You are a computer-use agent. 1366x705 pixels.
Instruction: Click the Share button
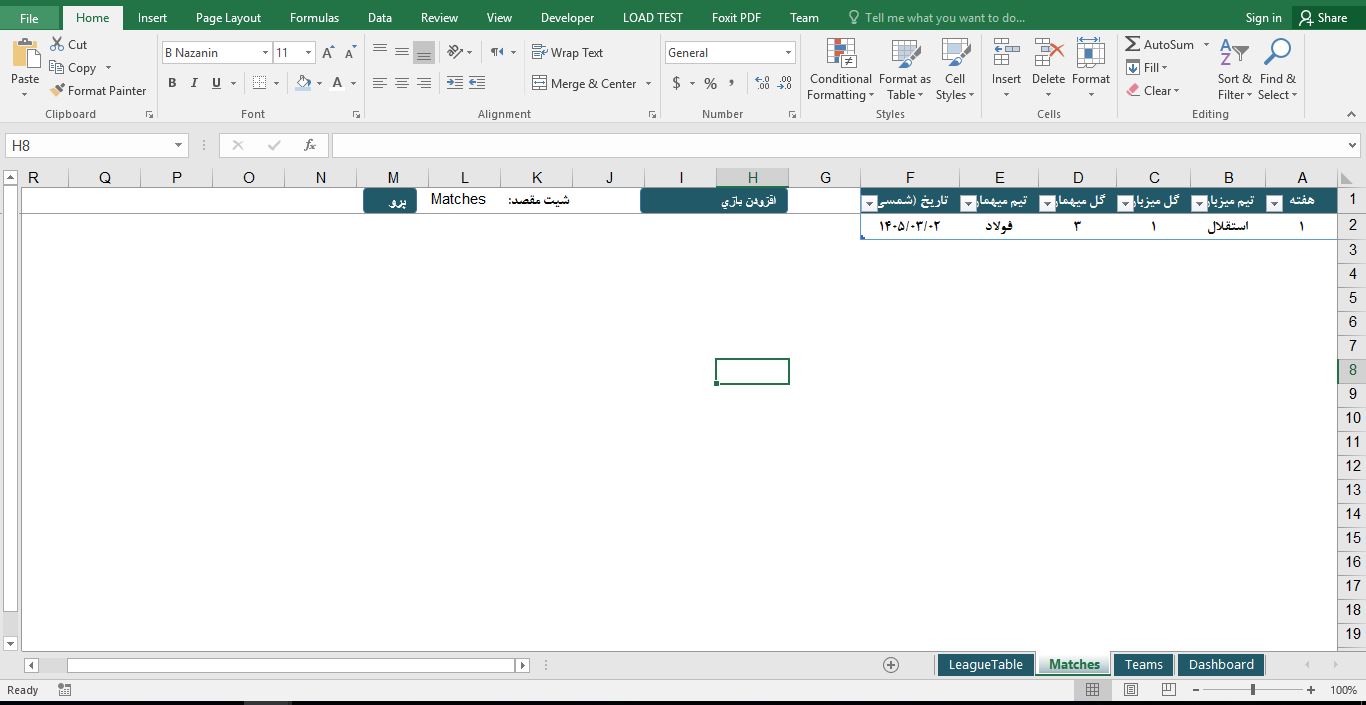click(1322, 17)
